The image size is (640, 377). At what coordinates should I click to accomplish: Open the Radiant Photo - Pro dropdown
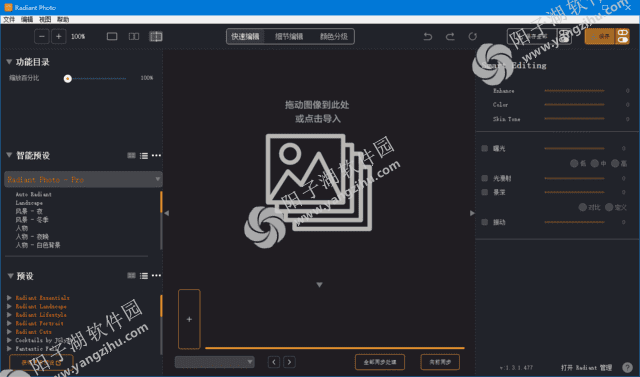click(83, 180)
